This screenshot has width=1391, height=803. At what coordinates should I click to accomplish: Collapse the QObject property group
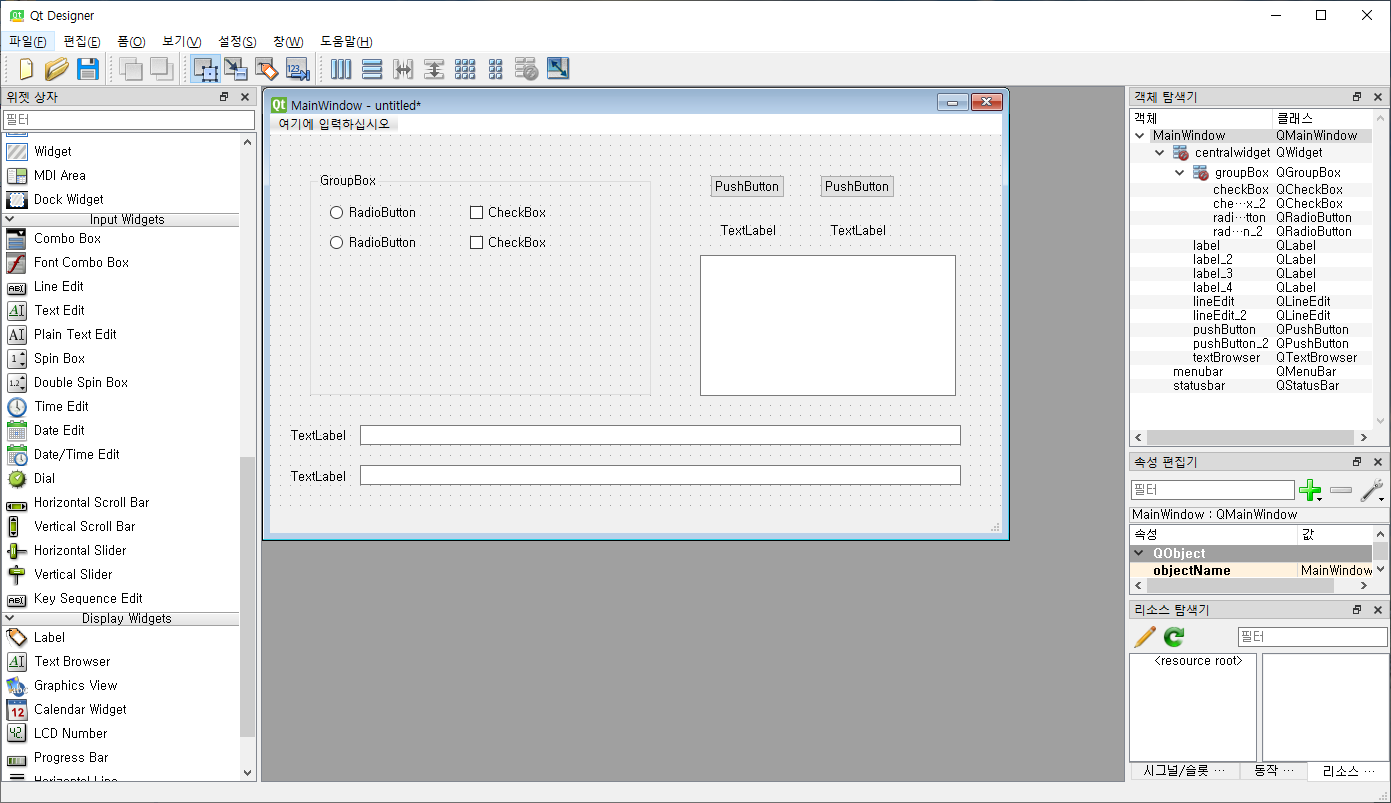tap(1139, 553)
